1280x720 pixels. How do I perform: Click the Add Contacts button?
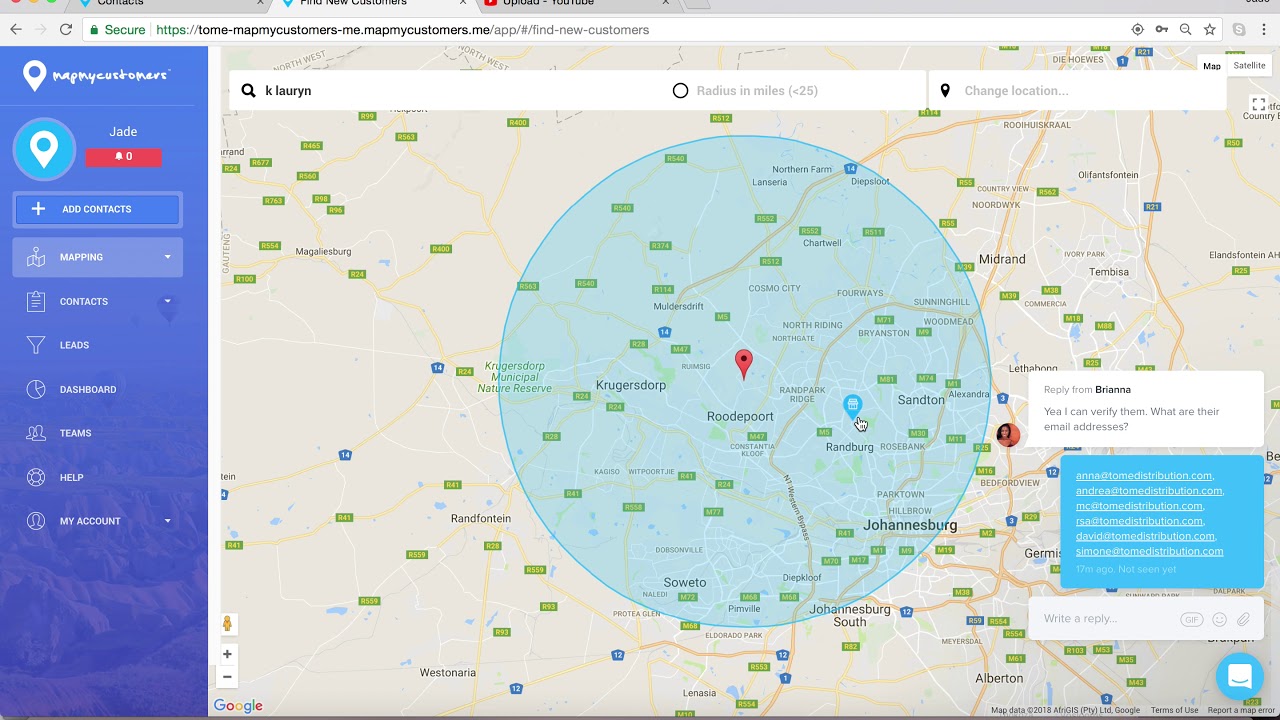coord(97,209)
